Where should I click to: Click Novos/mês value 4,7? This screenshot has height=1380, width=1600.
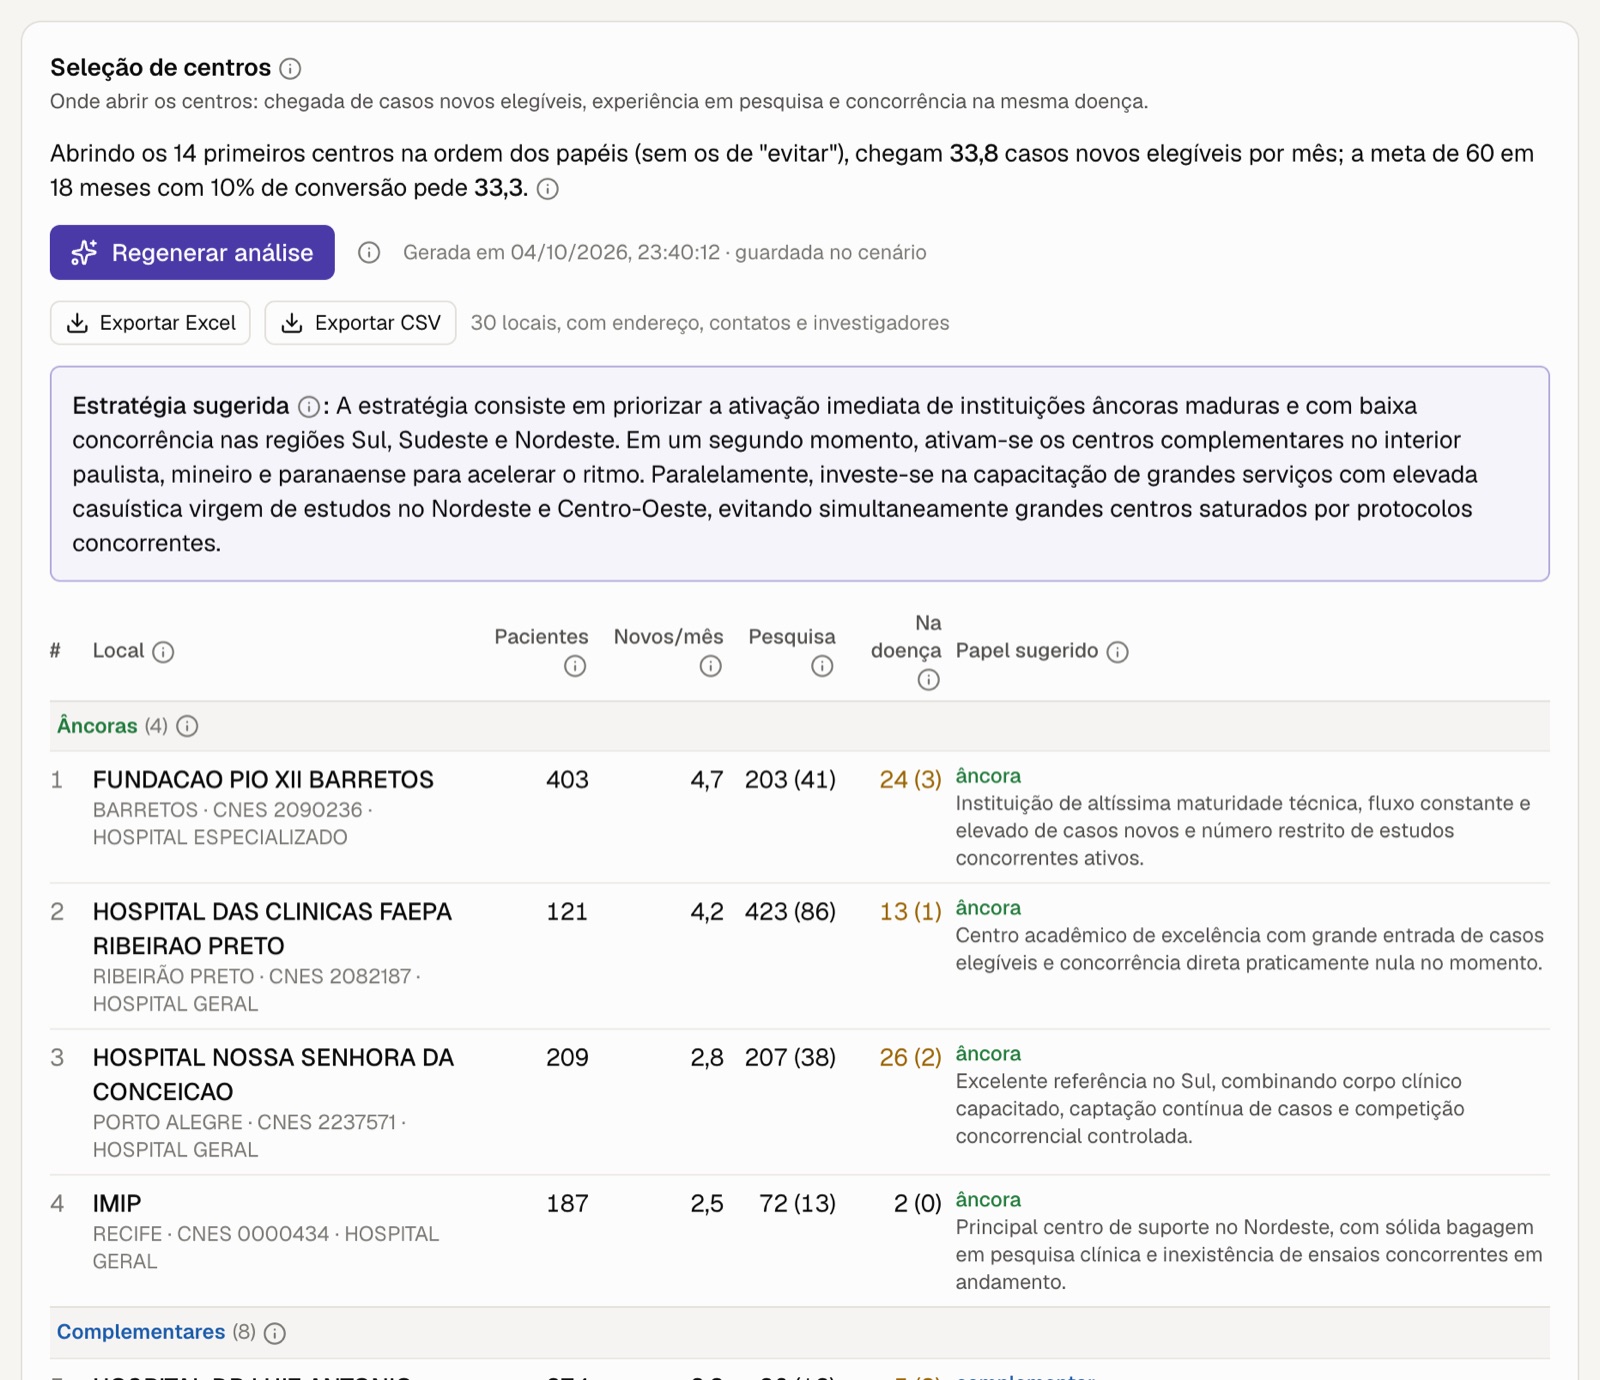coord(707,780)
